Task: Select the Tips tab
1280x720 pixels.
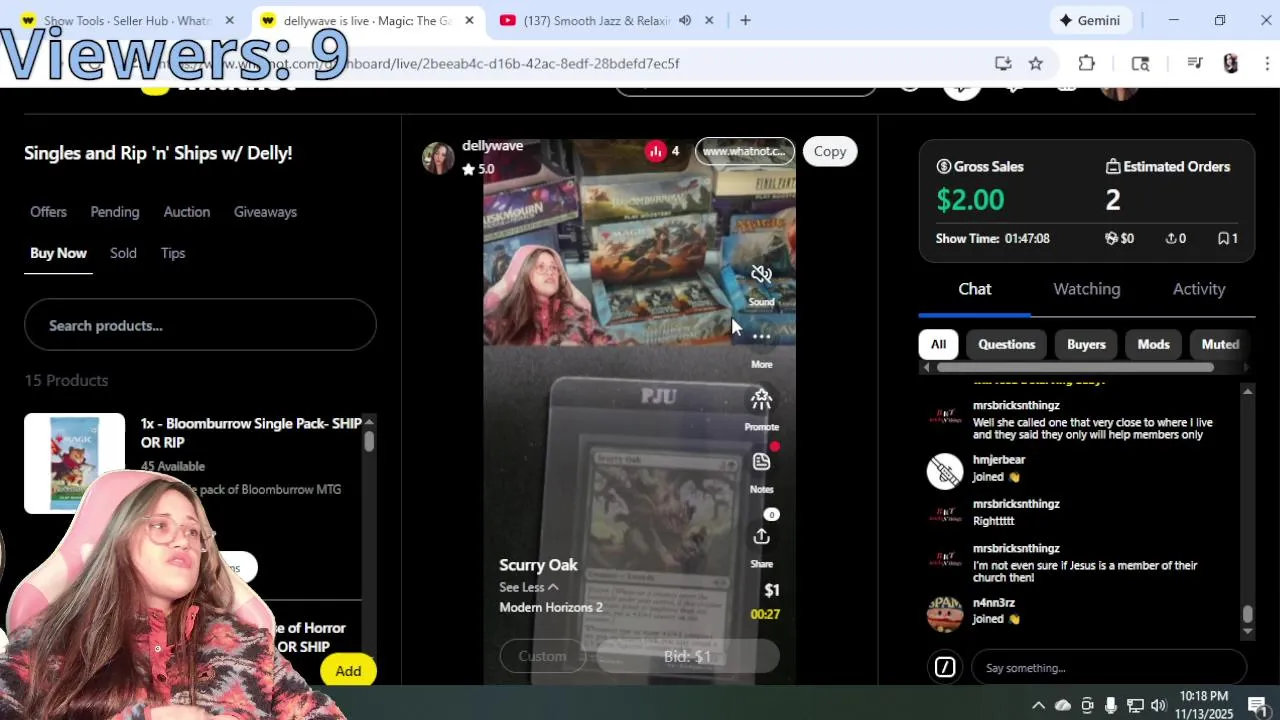Action: (173, 253)
